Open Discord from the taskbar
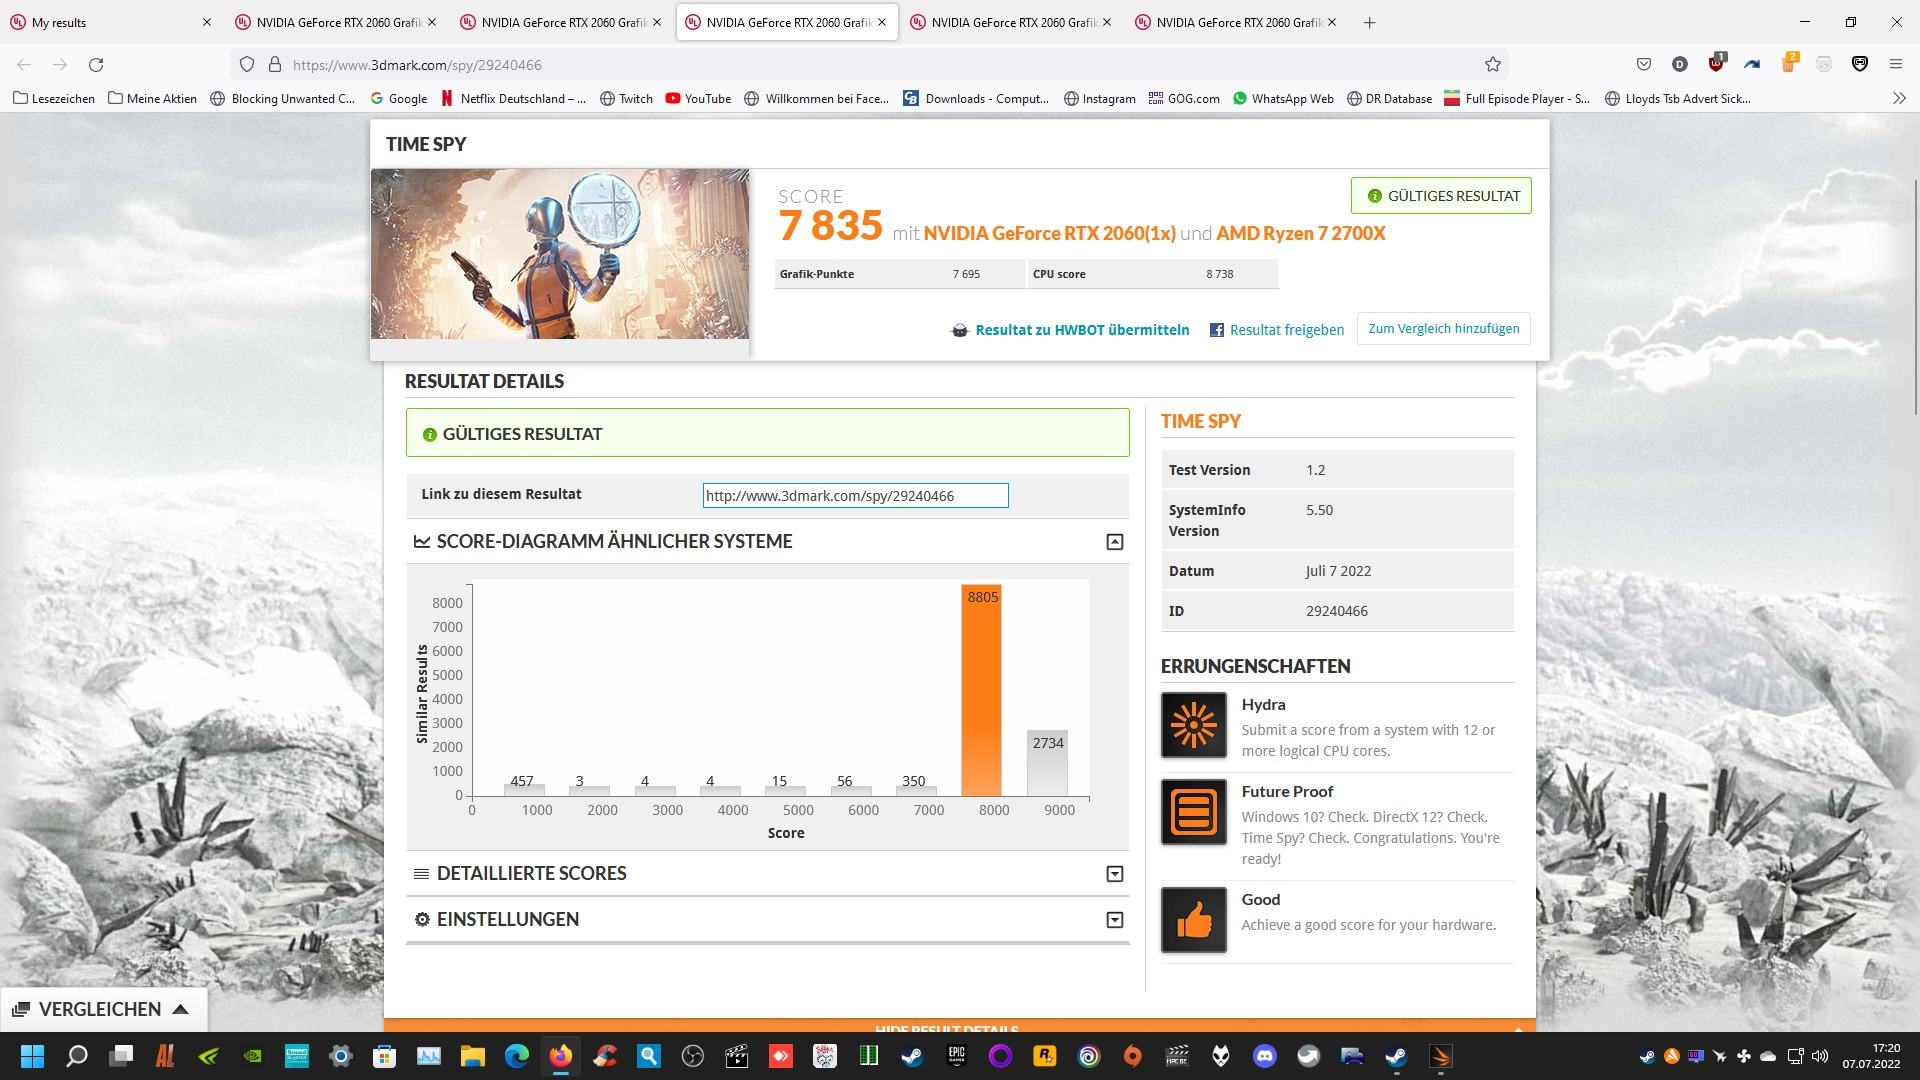Screen dimensions: 1920x1080 [1265, 1056]
